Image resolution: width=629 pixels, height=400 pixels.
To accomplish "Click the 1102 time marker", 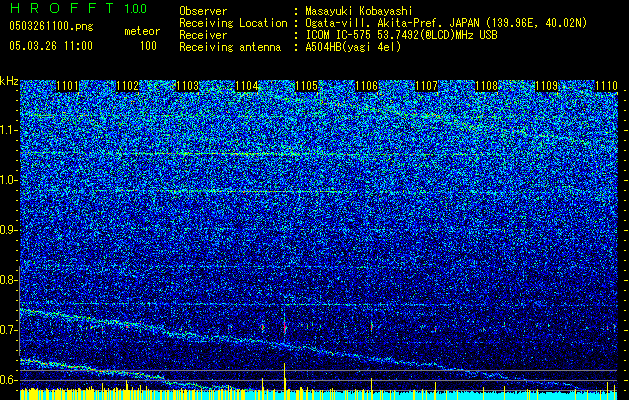I will click(x=128, y=86).
